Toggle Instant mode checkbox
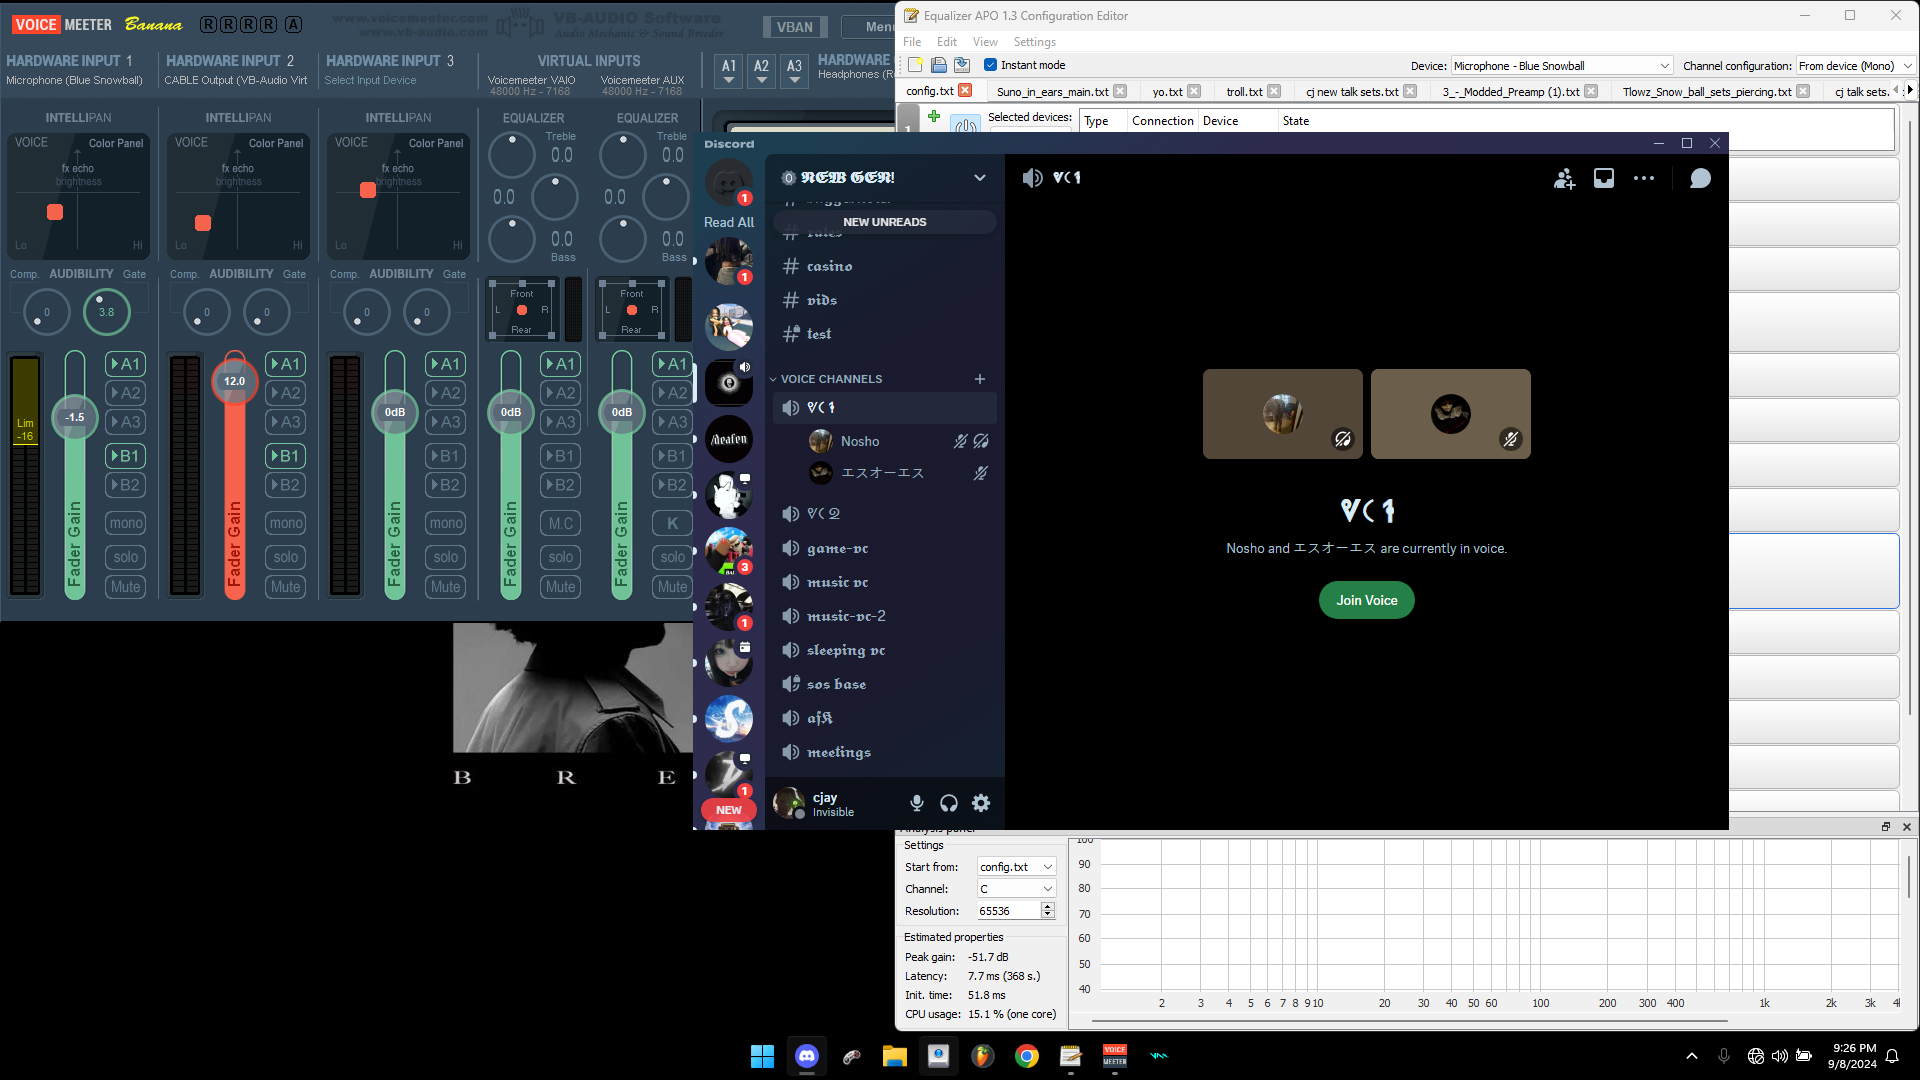This screenshot has width=1920, height=1080. coord(990,65)
